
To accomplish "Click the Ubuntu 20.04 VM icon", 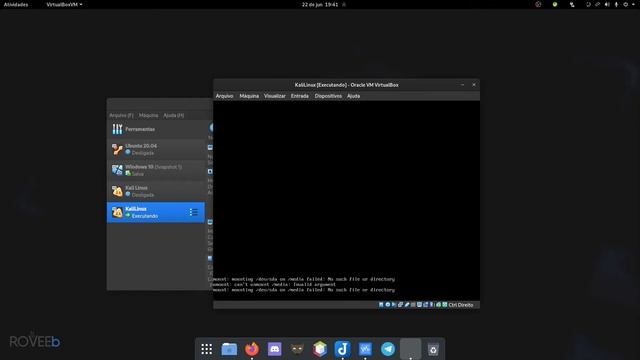I will click(x=117, y=149).
